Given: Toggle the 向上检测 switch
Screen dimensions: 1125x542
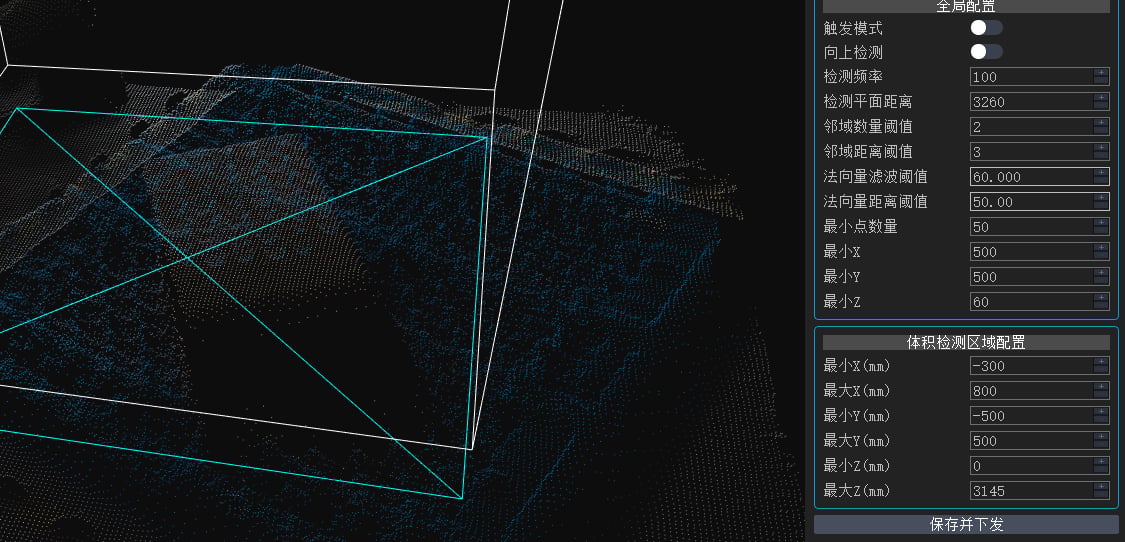Looking at the screenshot, I should pos(987,52).
